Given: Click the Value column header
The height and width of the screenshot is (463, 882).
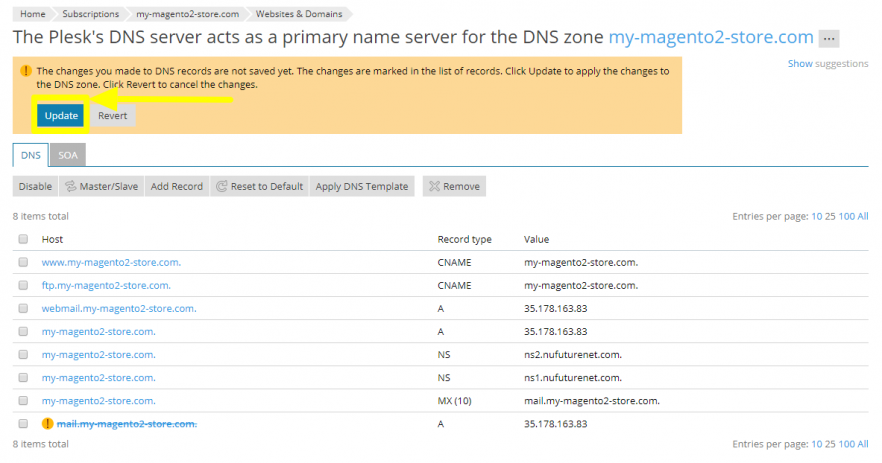Looking at the screenshot, I should tap(537, 239).
